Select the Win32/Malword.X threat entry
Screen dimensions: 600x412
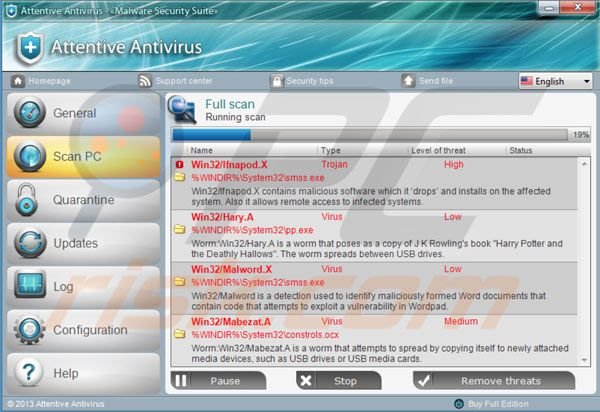pos(374,288)
